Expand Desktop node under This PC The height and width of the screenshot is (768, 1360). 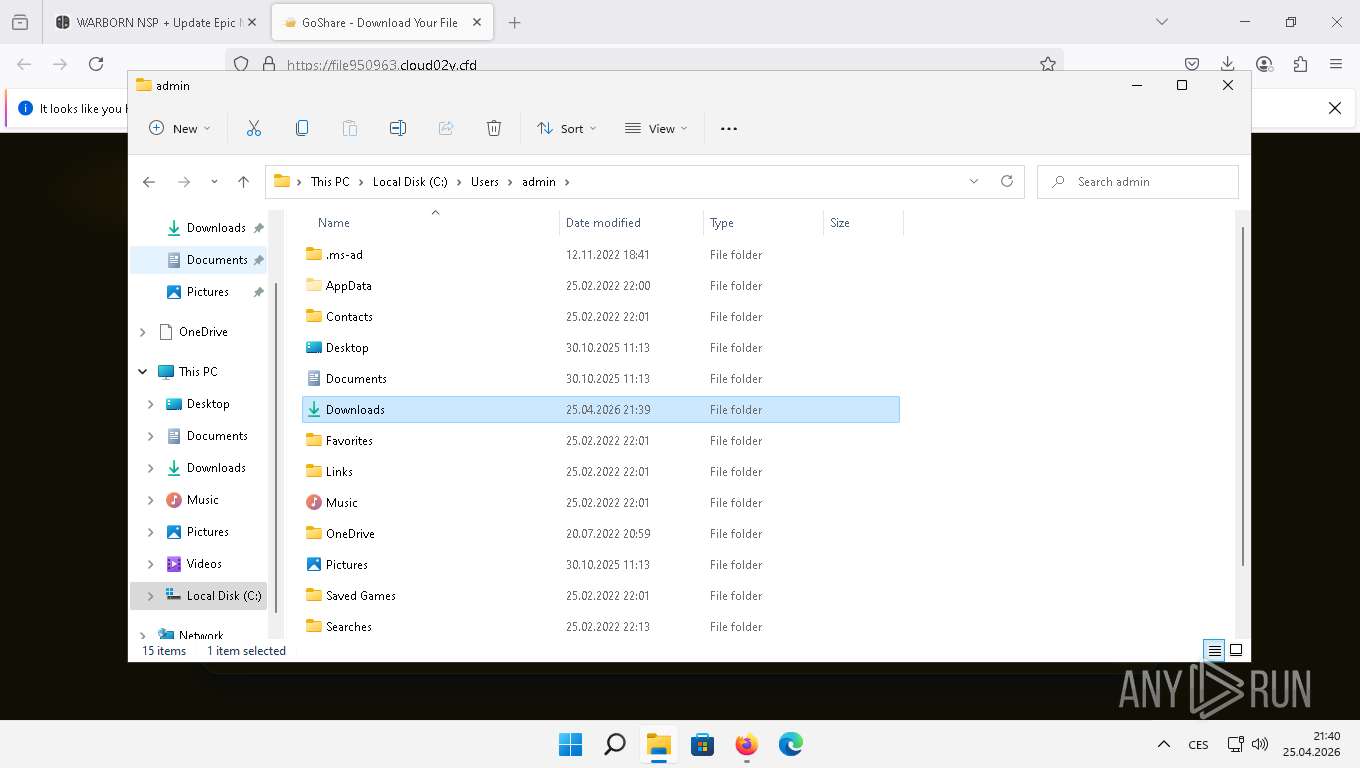(x=151, y=404)
